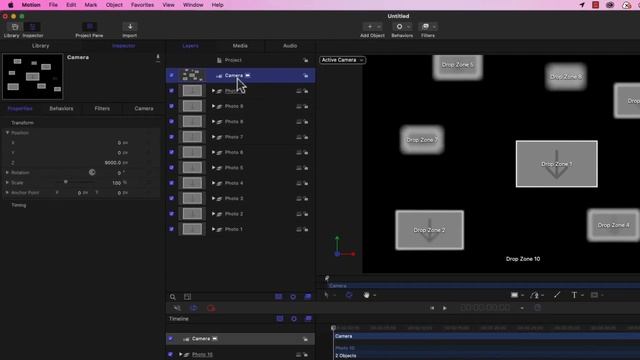
Task: Click the Rotation dial control
Action: 92,172
